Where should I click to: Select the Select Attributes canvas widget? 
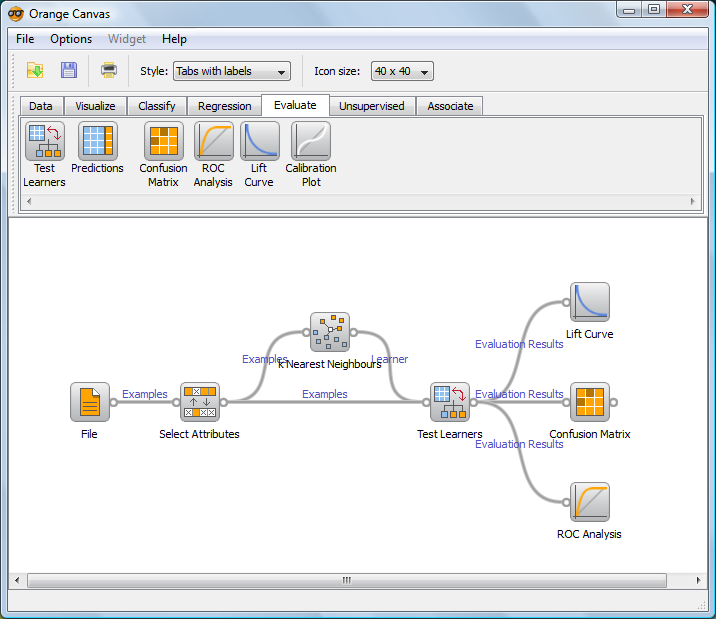pyautogui.click(x=200, y=402)
